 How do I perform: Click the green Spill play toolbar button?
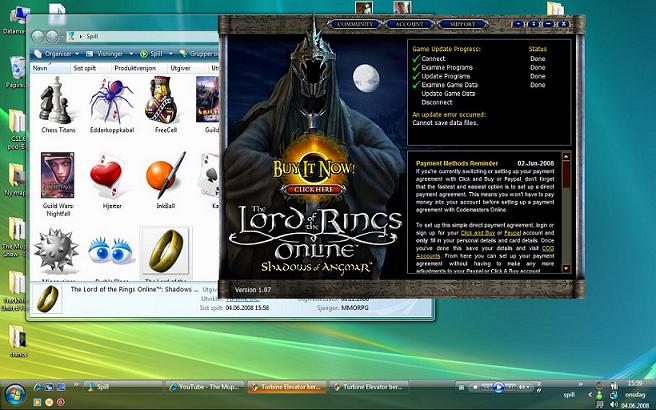[151, 54]
